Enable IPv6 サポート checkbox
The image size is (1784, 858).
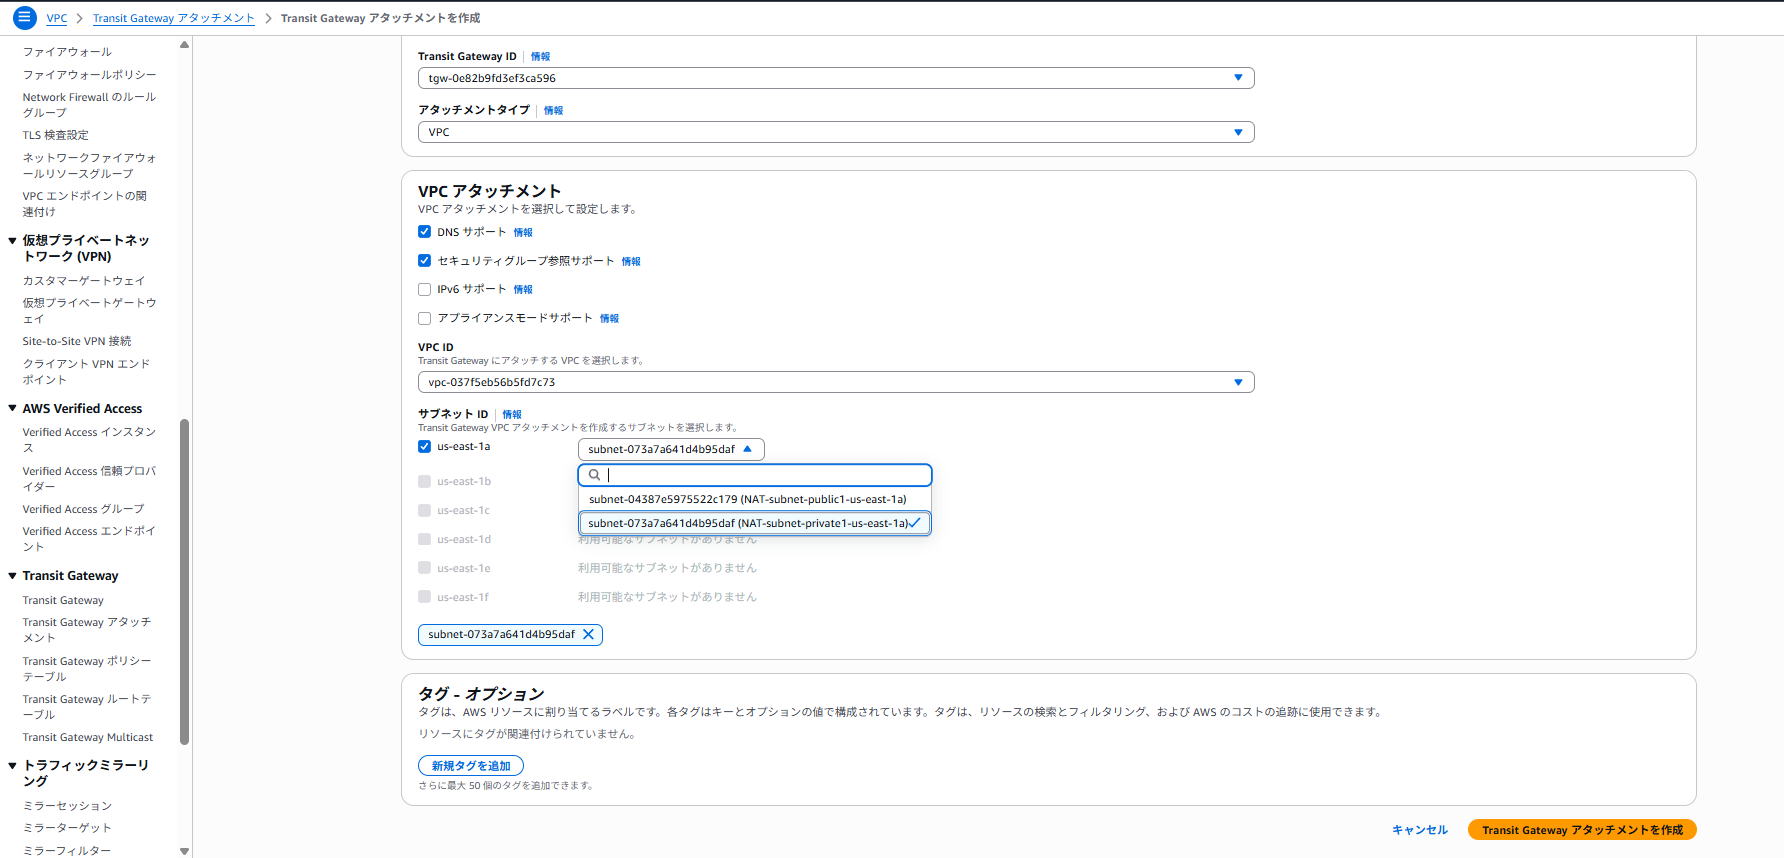(424, 289)
